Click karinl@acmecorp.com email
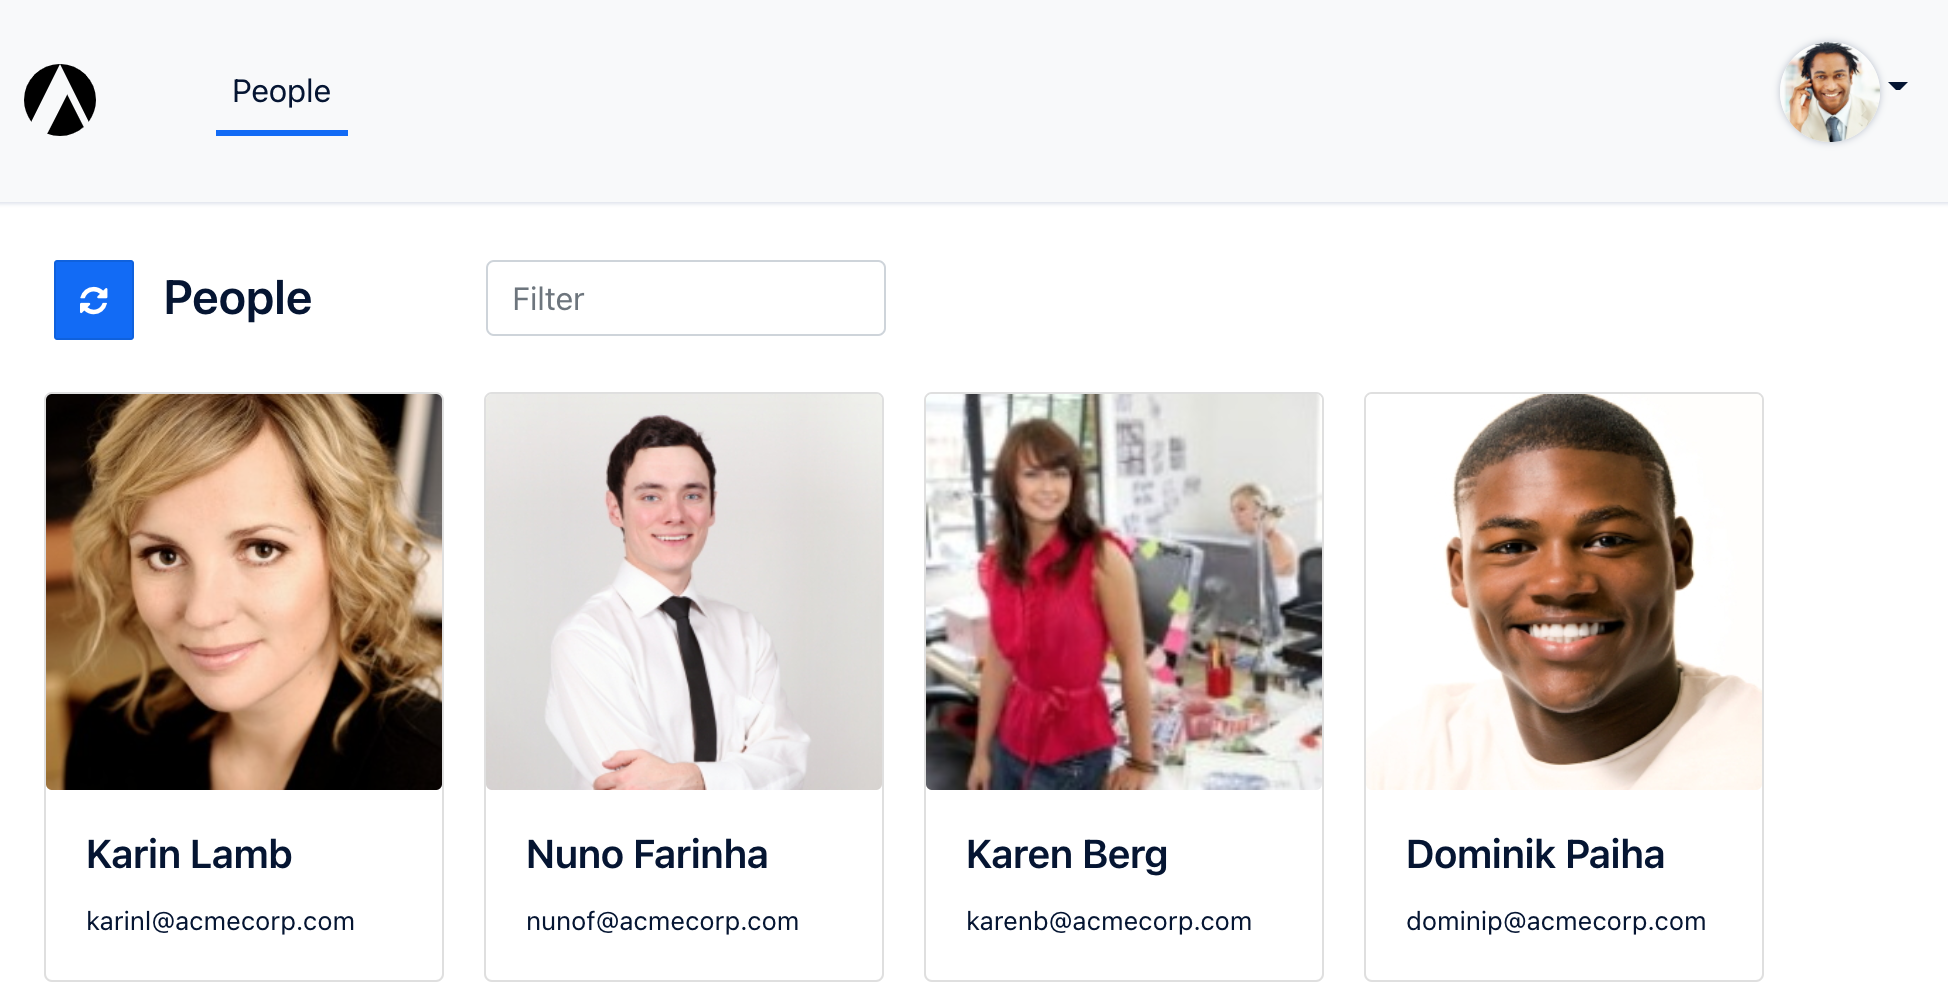 tap(220, 921)
